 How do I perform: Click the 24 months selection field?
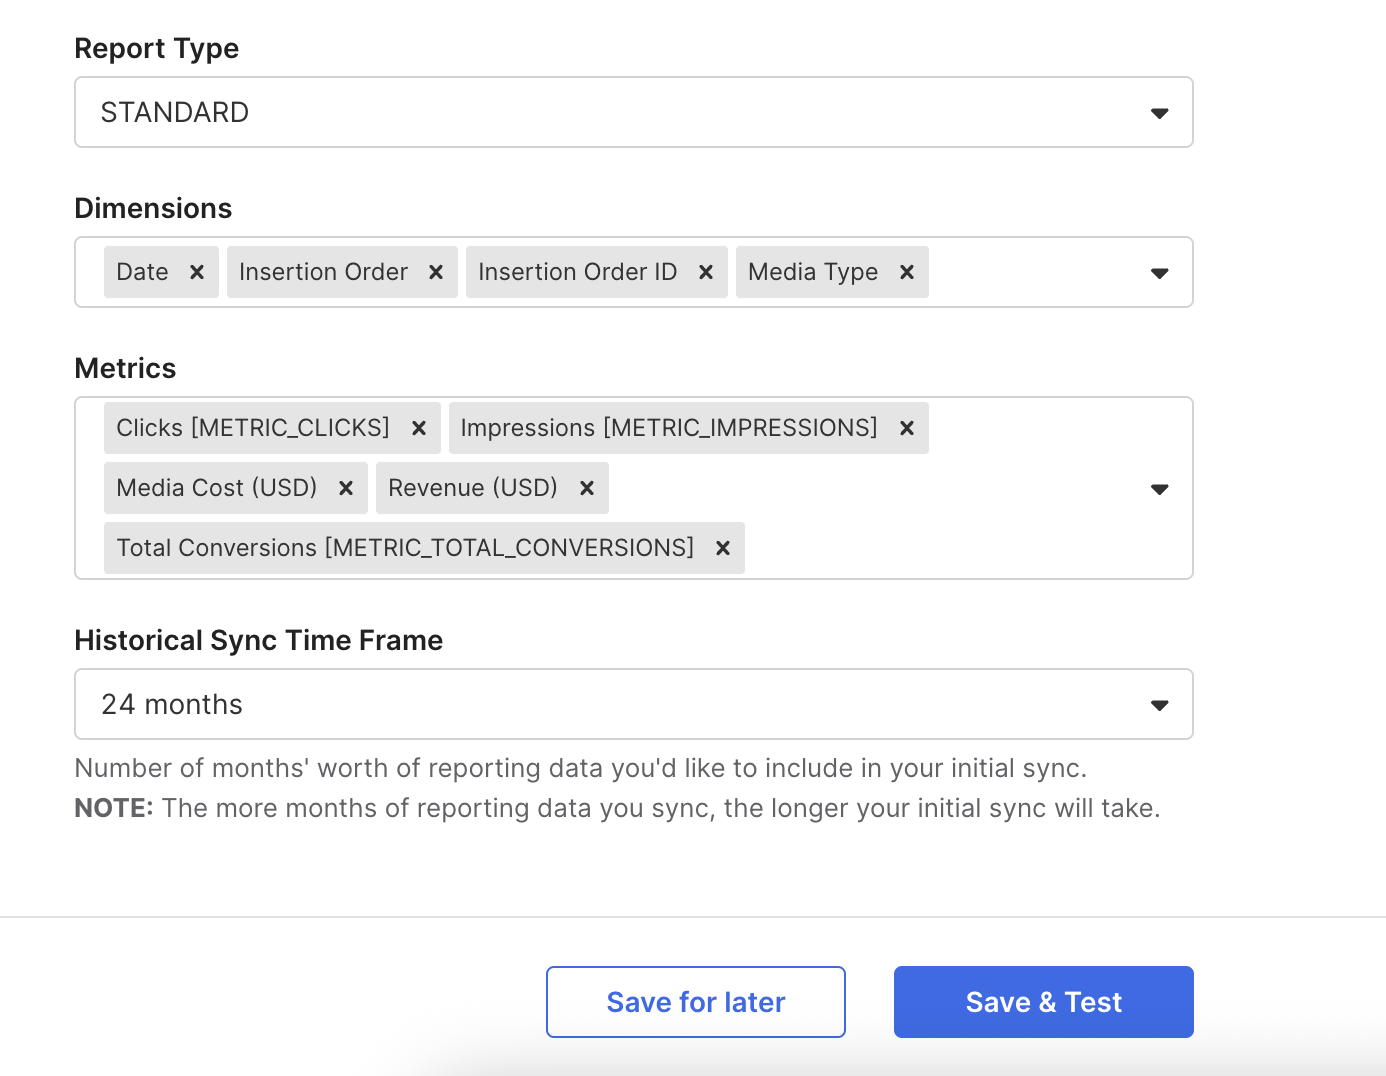(x=600, y=704)
